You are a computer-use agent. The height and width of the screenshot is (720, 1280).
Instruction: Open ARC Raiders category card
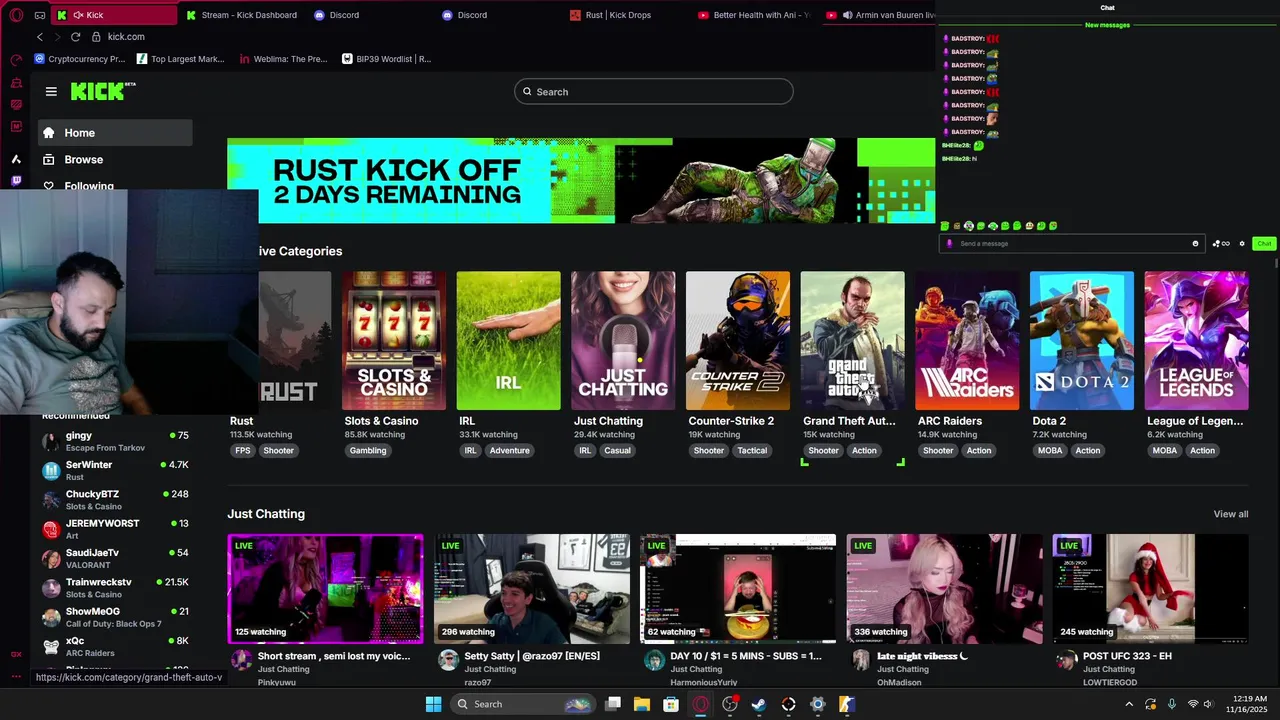967,341
